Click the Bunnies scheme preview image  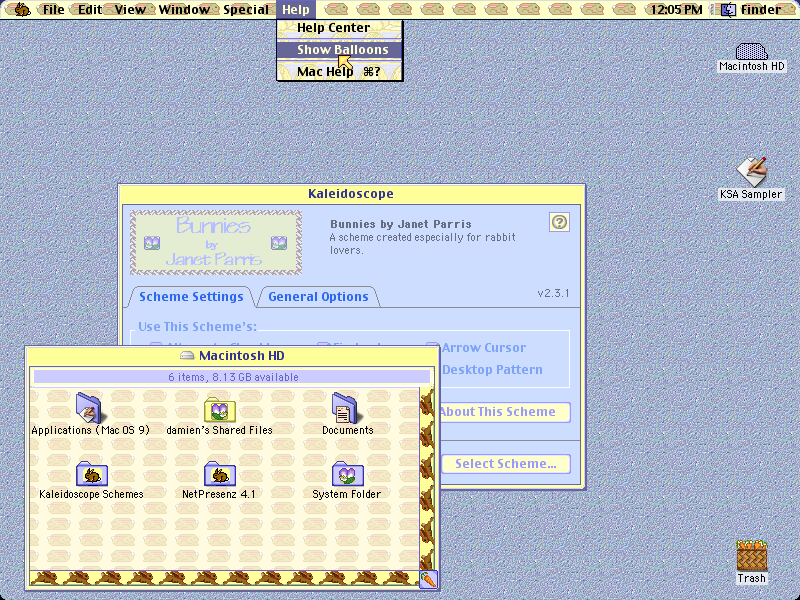[216, 243]
